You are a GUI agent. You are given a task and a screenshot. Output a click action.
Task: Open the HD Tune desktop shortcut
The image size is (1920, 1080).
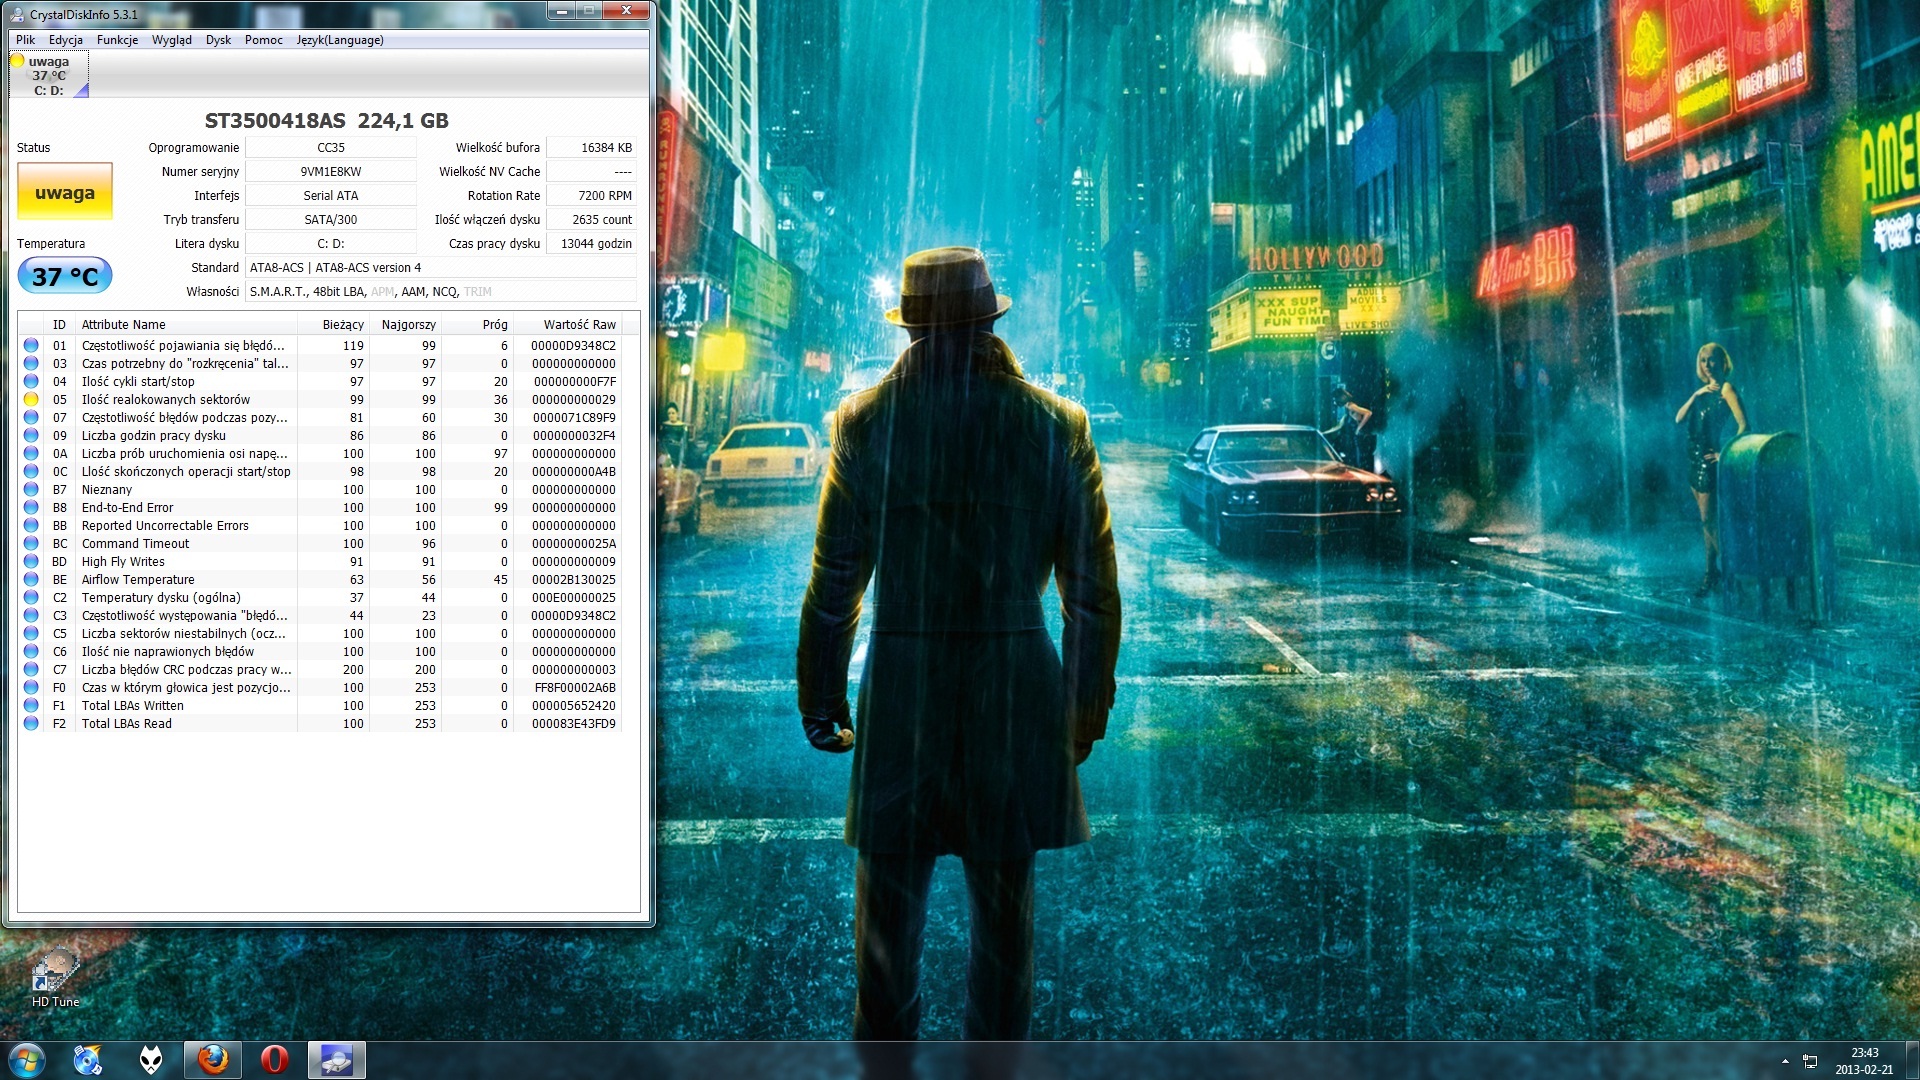(x=55, y=975)
